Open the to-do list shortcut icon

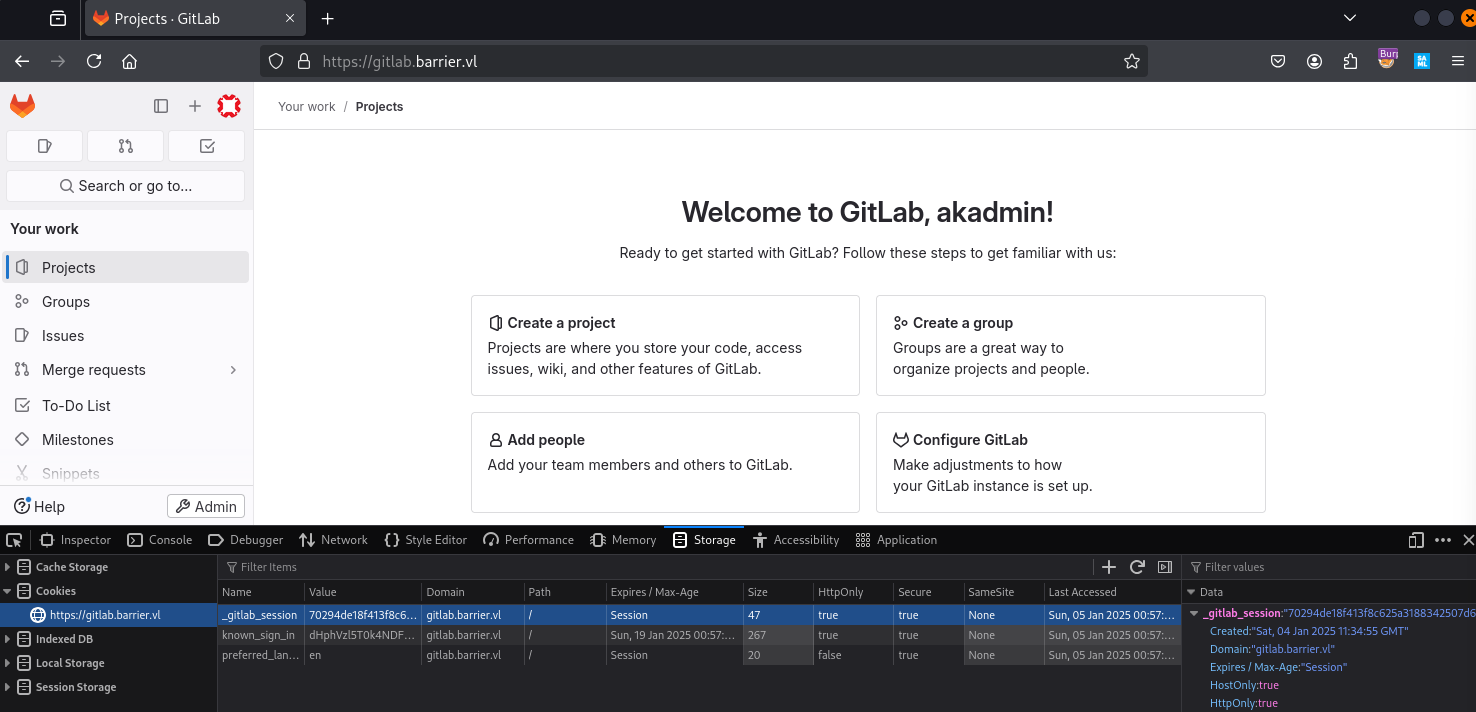207,146
